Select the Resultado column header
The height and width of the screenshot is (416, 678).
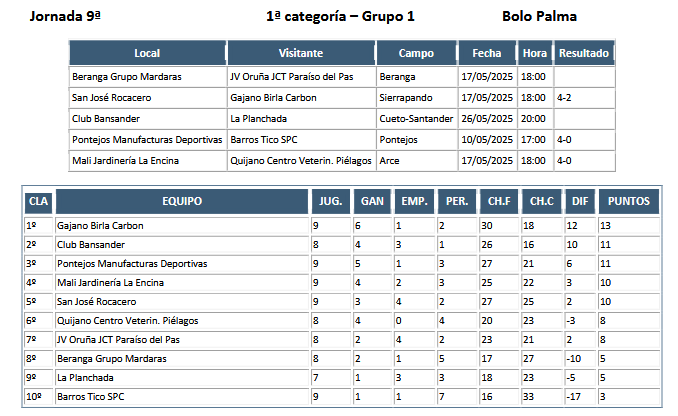click(584, 53)
